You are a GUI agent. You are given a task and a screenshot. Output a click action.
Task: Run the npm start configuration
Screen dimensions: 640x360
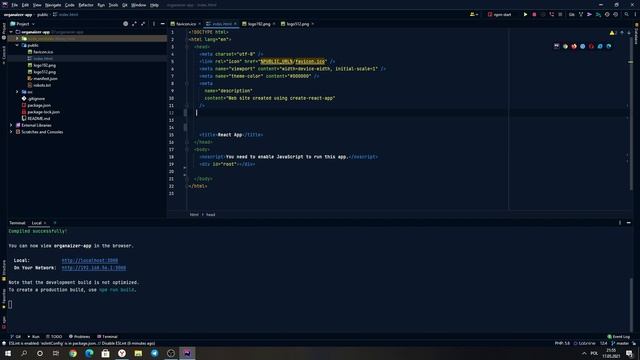525,14
